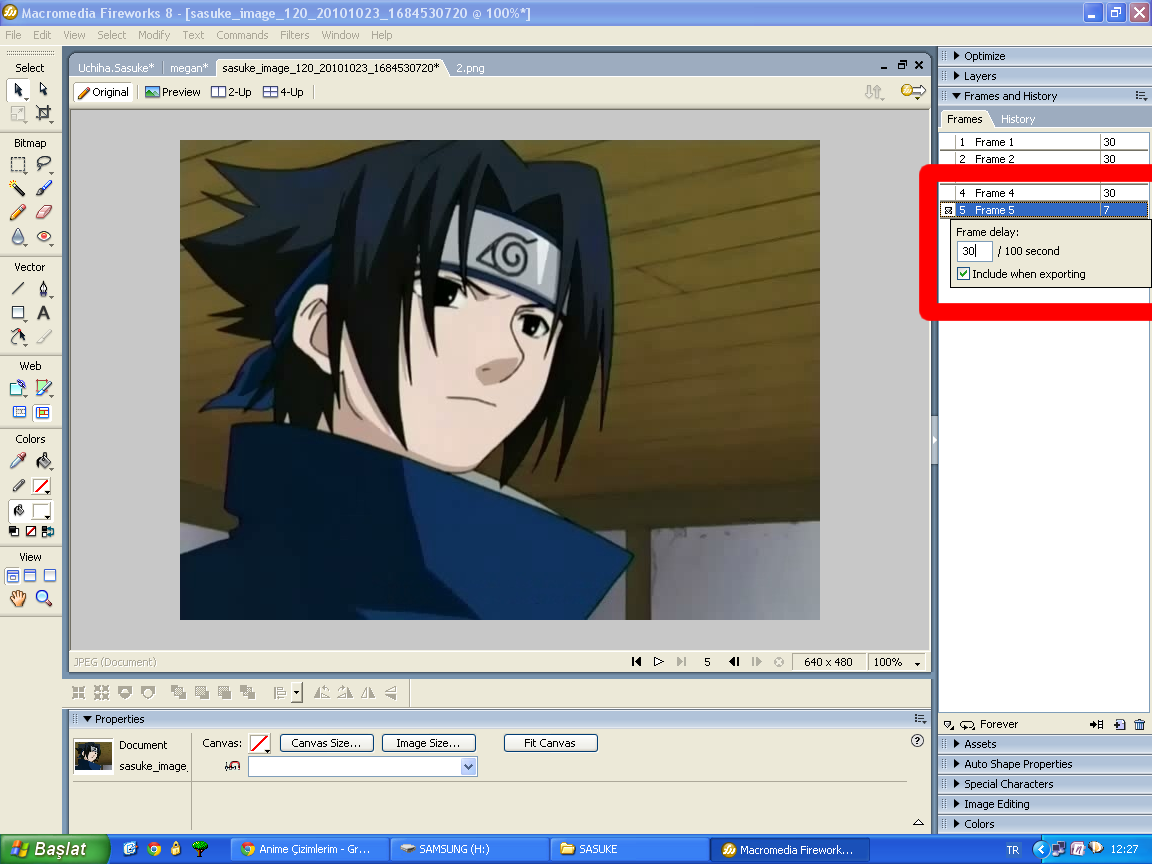Select the Brush tool

(x=43, y=188)
